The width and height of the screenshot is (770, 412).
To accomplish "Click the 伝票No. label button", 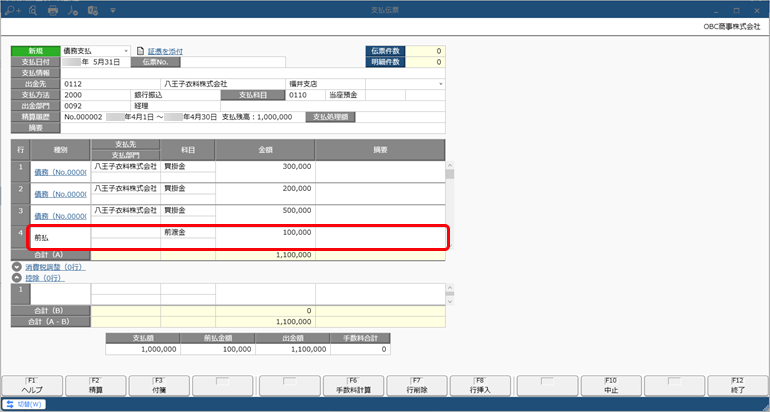I will point(156,62).
